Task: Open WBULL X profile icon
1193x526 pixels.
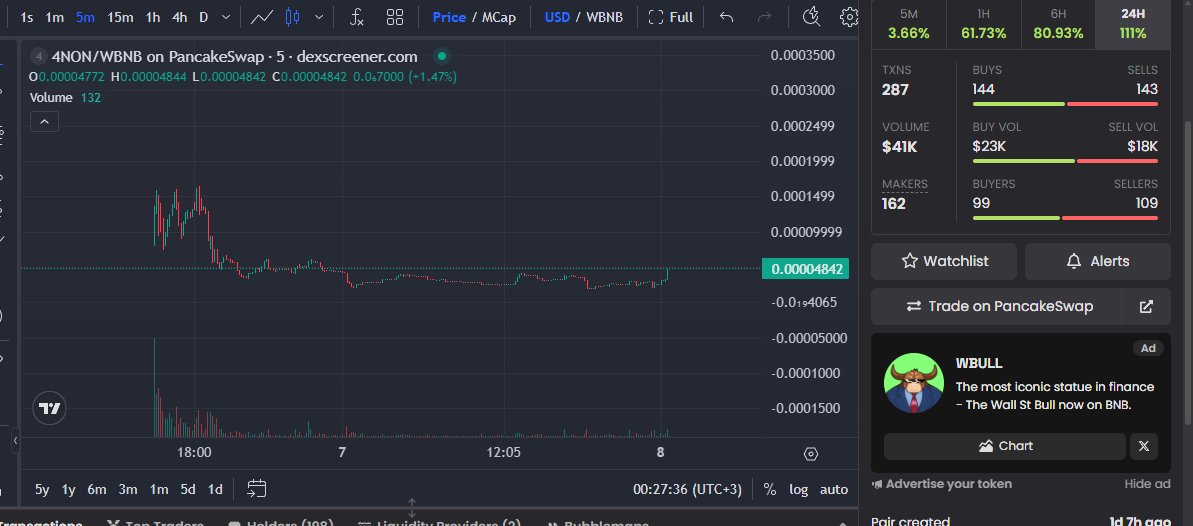Action: click(1144, 446)
